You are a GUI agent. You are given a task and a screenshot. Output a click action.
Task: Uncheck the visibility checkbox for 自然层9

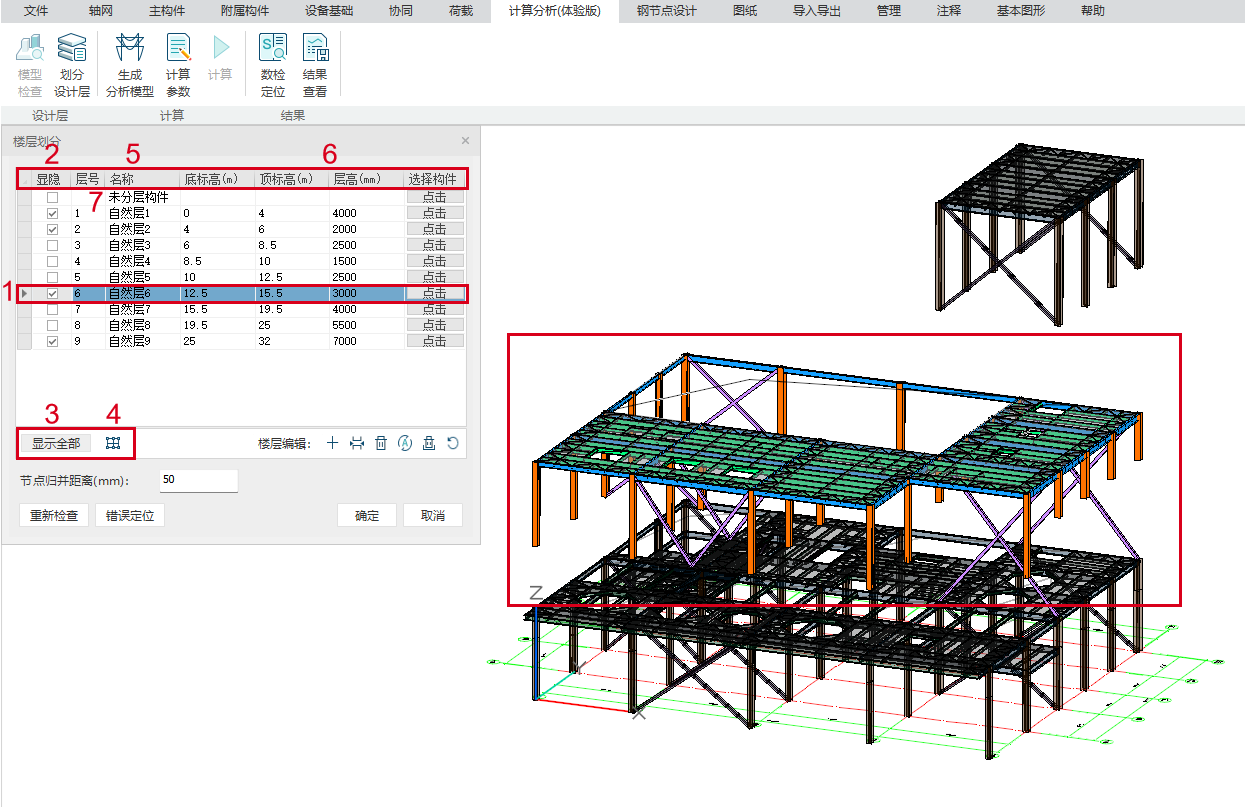click(52, 342)
